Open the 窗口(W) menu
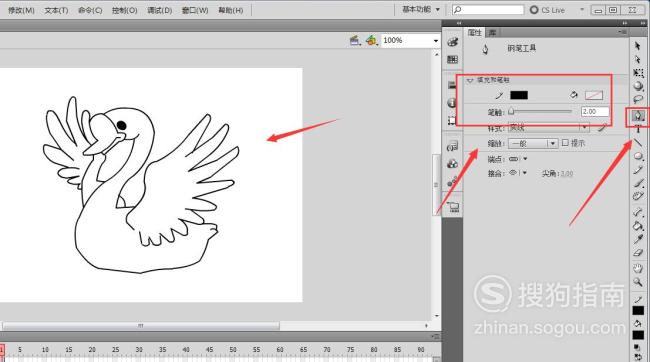 click(x=195, y=10)
